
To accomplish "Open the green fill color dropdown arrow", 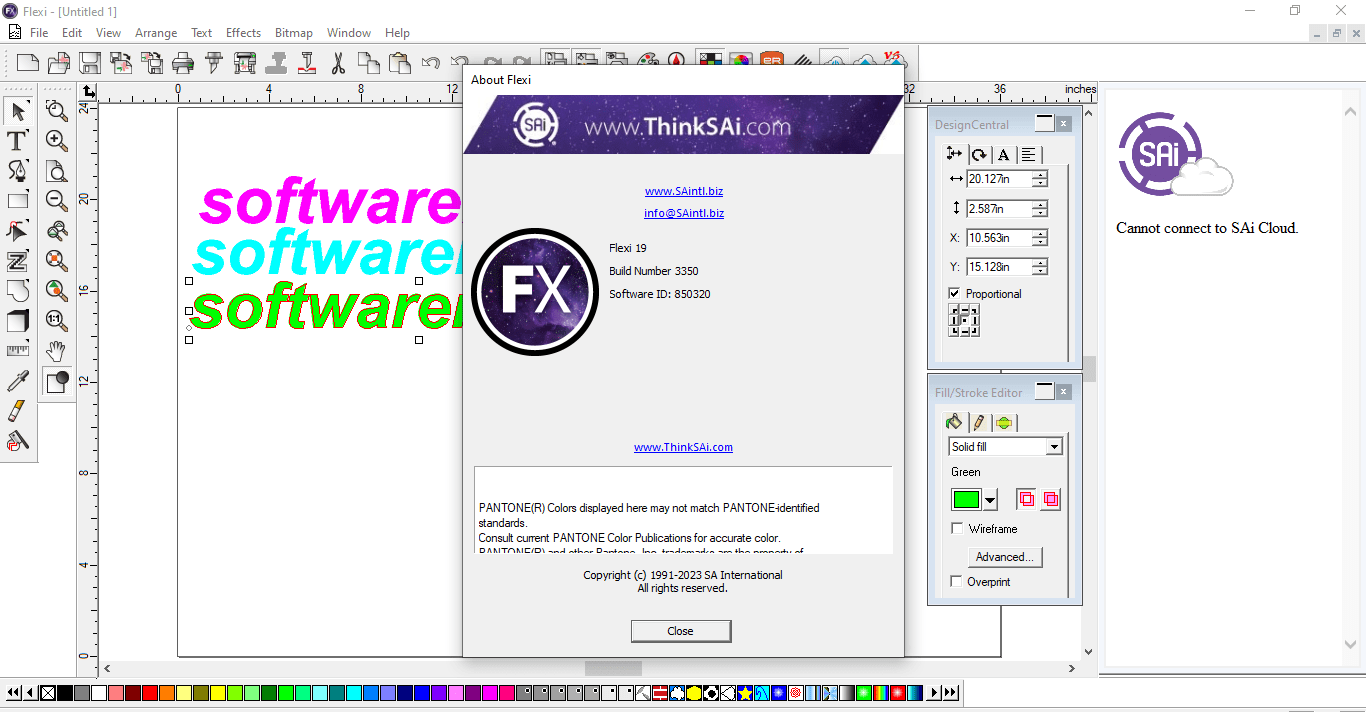I will [x=991, y=500].
